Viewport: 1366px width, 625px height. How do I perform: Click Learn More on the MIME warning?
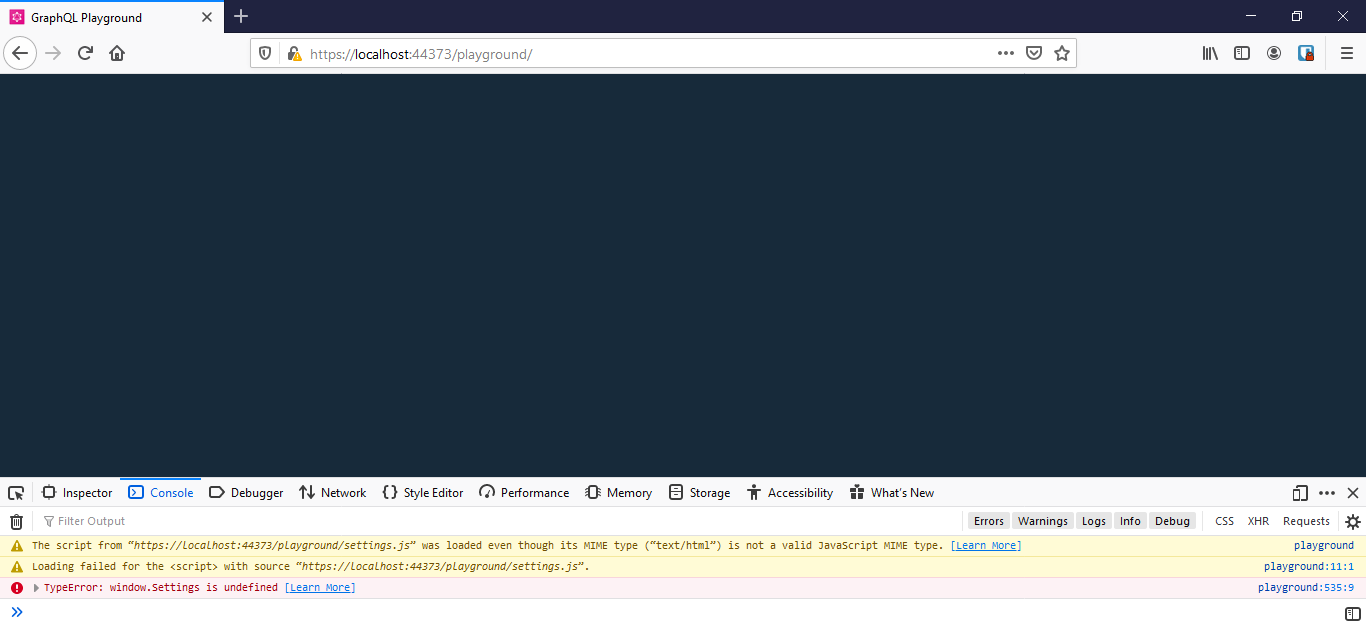tap(986, 545)
